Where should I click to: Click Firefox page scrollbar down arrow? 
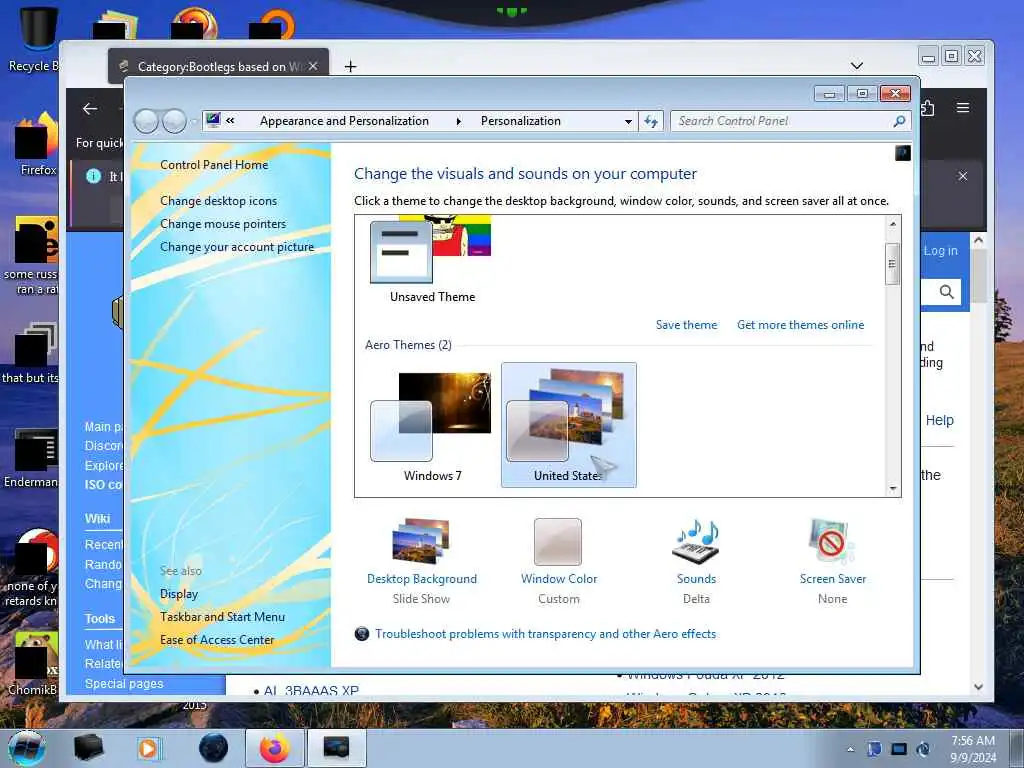pyautogui.click(x=978, y=687)
